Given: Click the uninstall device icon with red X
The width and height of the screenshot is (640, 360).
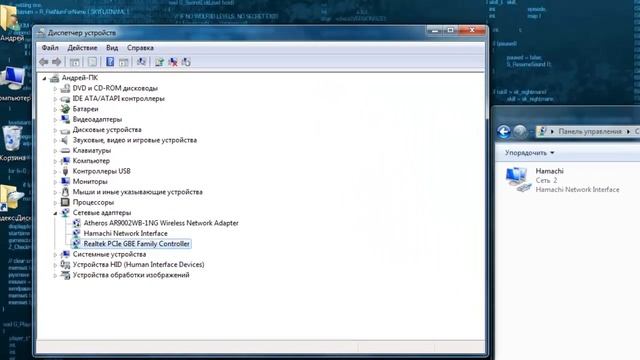Looking at the screenshot, I should 173,62.
